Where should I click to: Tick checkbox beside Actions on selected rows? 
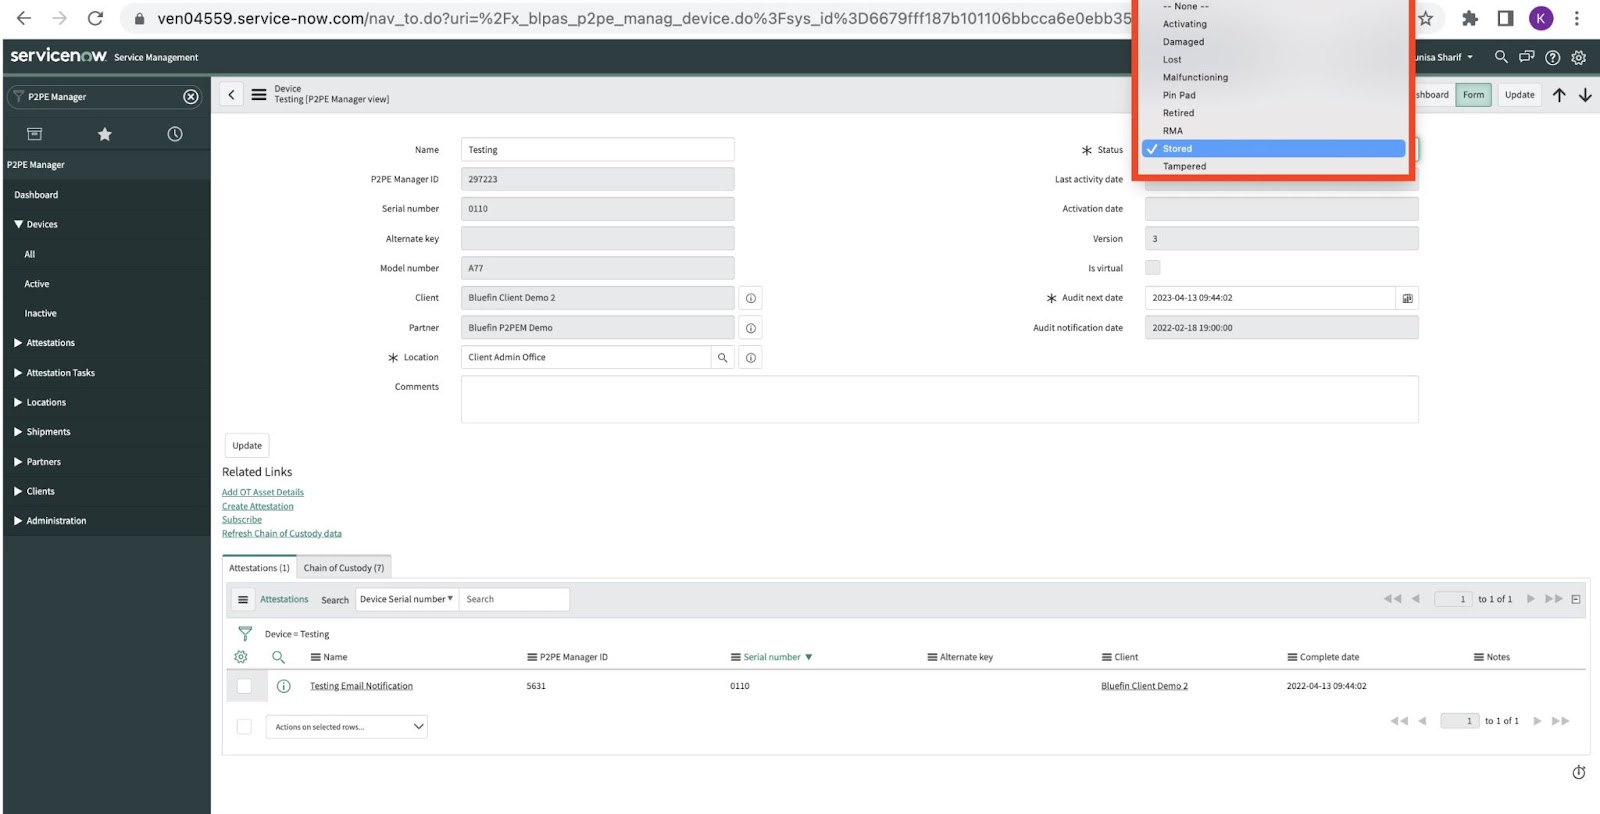pyautogui.click(x=244, y=727)
